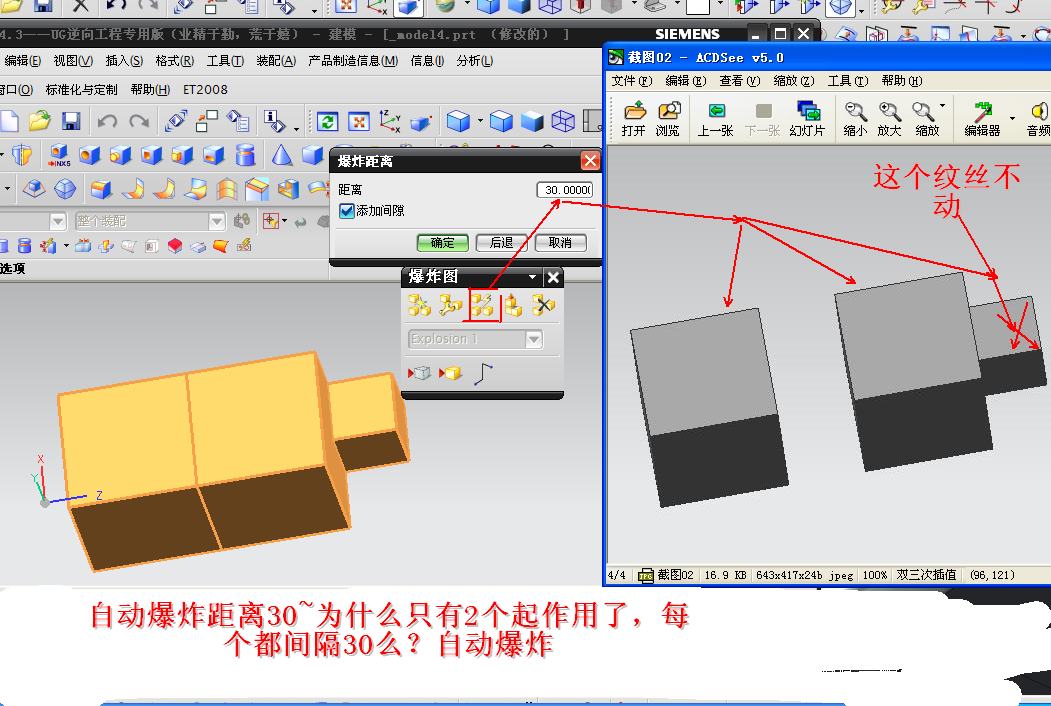
Task: Click the Create Tracelines icon
Action: tap(484, 373)
